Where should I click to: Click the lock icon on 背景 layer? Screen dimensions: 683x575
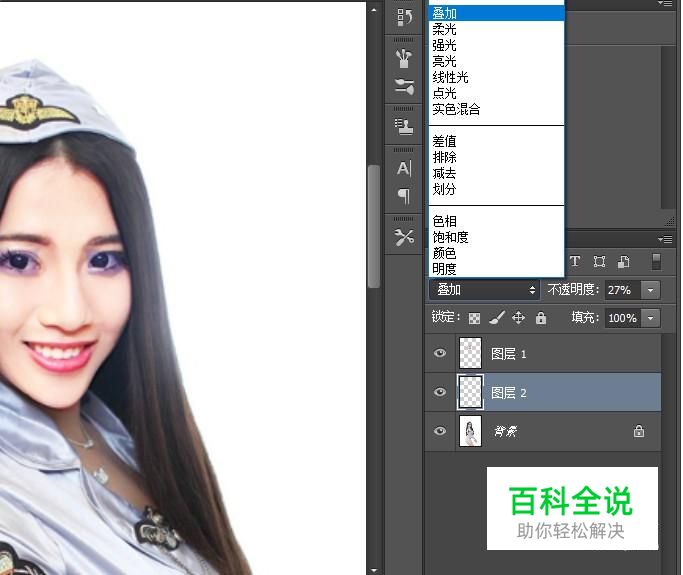click(639, 431)
